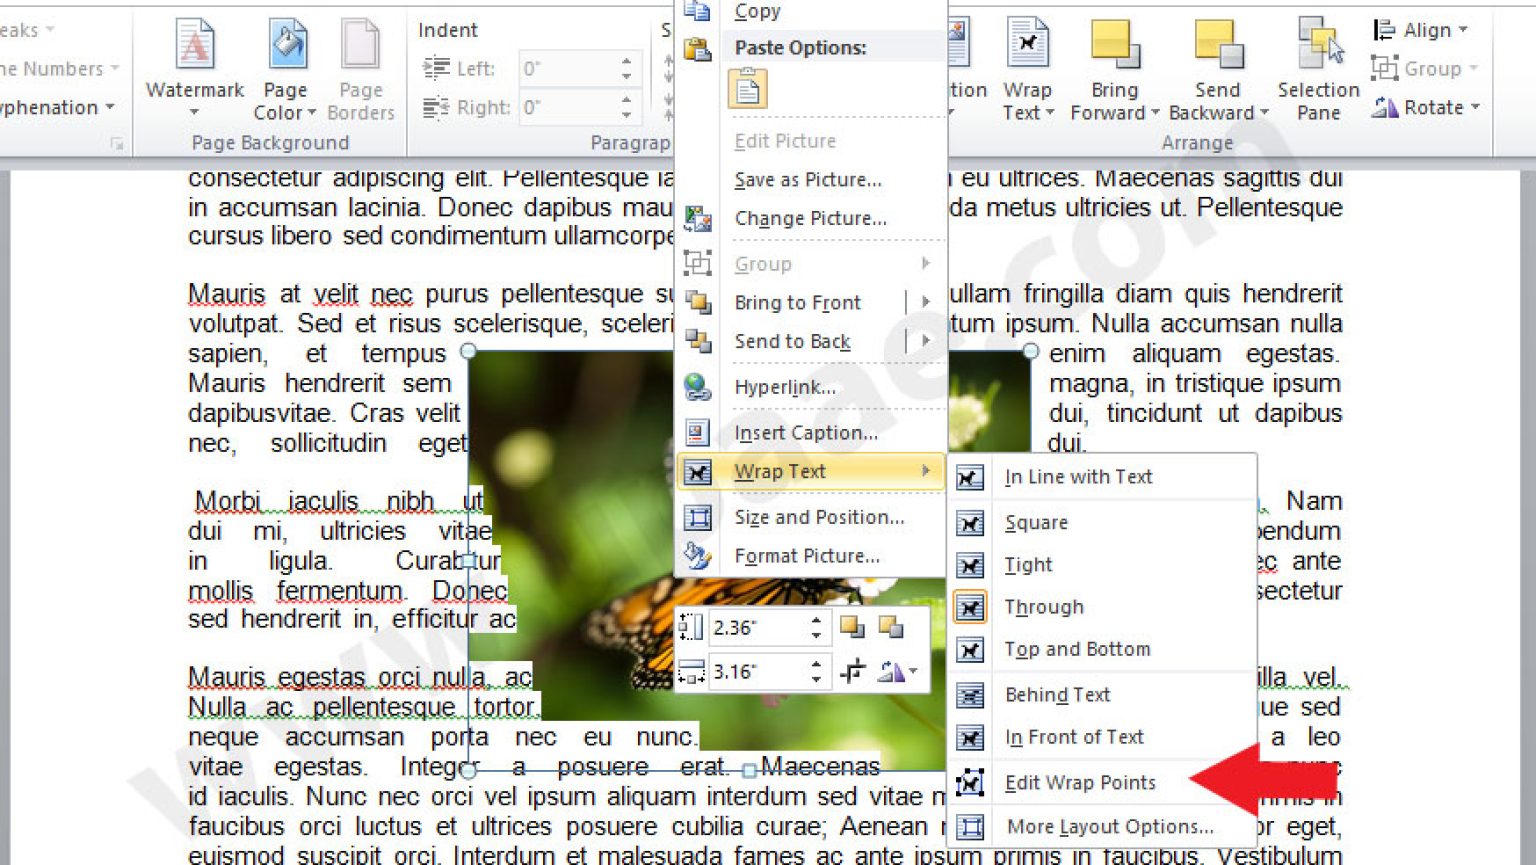Click inside the Left indent field
Viewport: 1536px width, 865px height.
coord(570,68)
